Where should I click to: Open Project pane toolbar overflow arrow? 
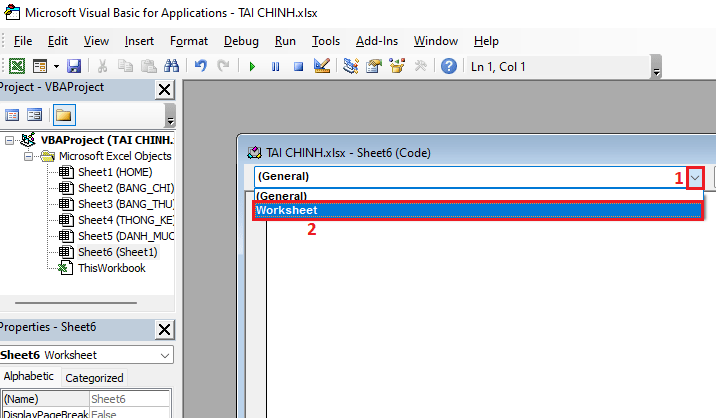170,115
